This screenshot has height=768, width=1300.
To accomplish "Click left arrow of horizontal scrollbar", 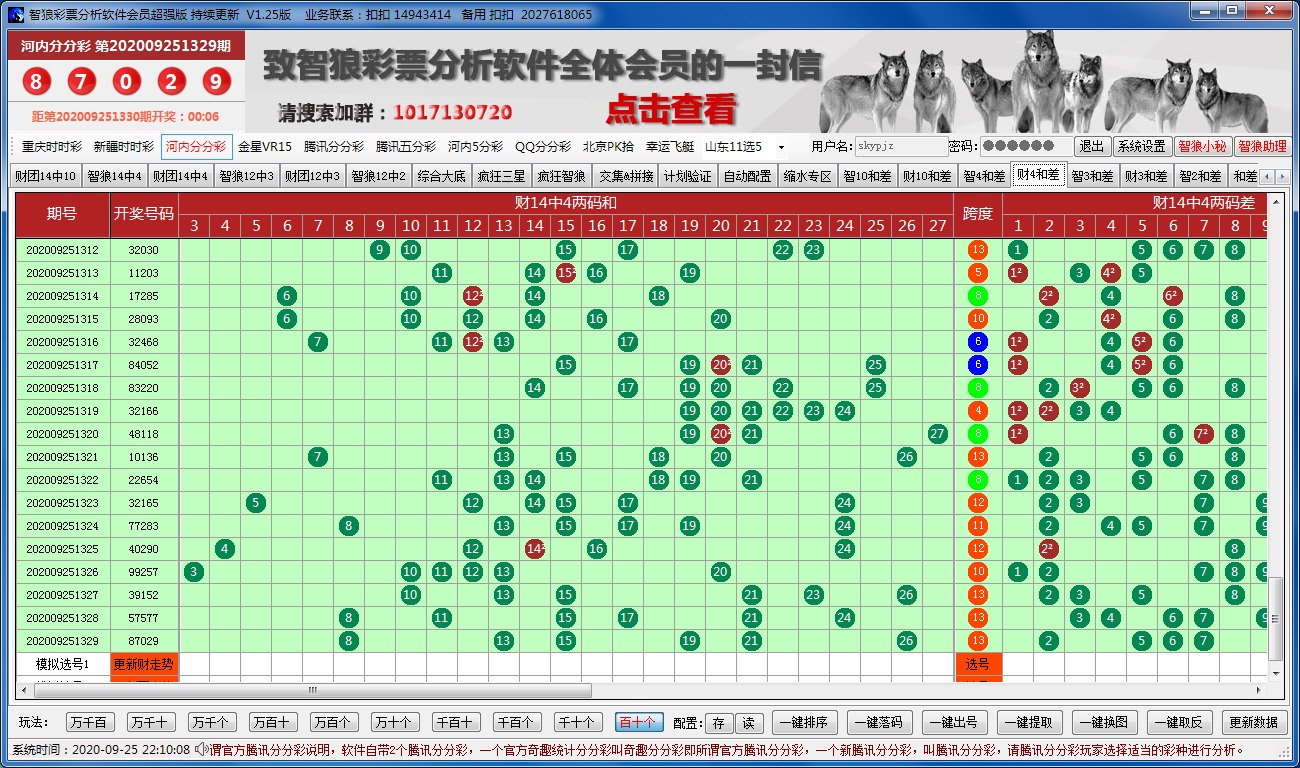I will (x=22, y=690).
